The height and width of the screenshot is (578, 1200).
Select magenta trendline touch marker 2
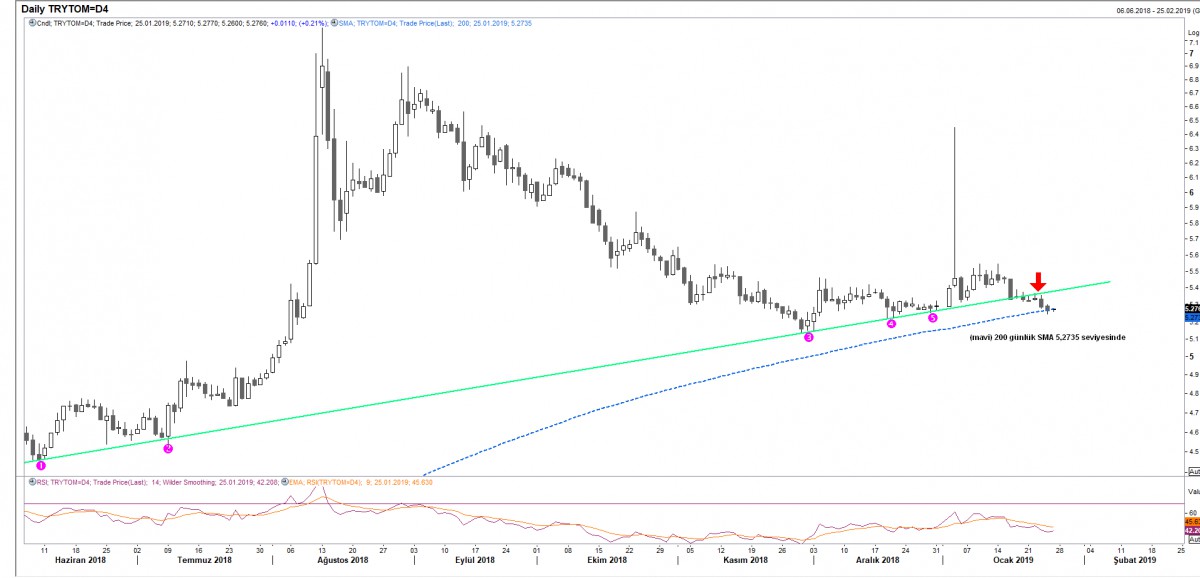pyautogui.click(x=168, y=448)
